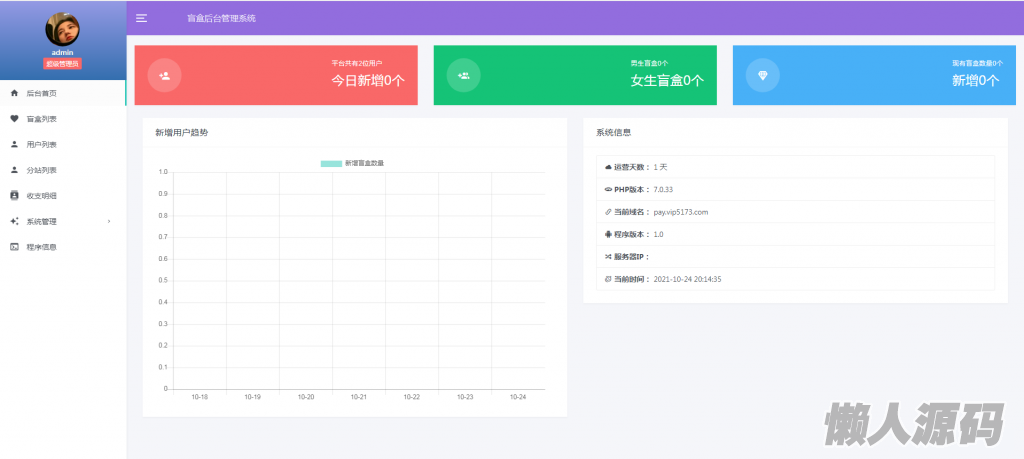Click the cloud icon next to 运营天数
The width and height of the screenshot is (1024, 459).
click(x=608, y=167)
